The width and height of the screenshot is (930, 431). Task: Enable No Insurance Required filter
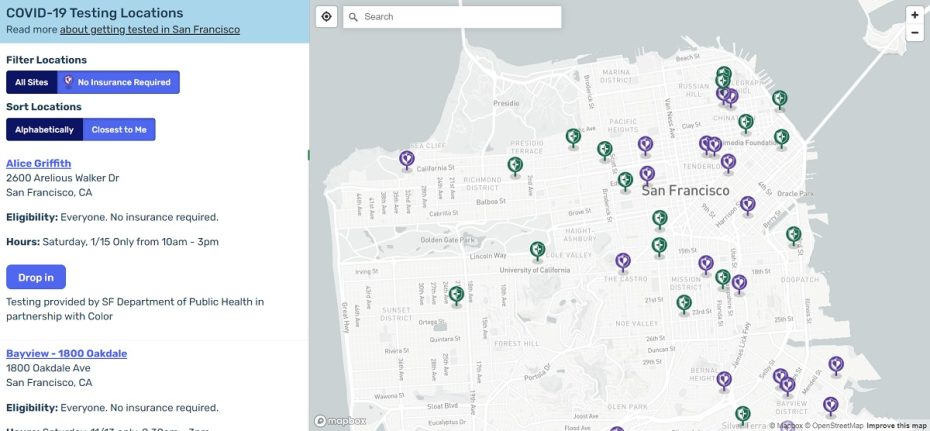pyautogui.click(x=118, y=82)
